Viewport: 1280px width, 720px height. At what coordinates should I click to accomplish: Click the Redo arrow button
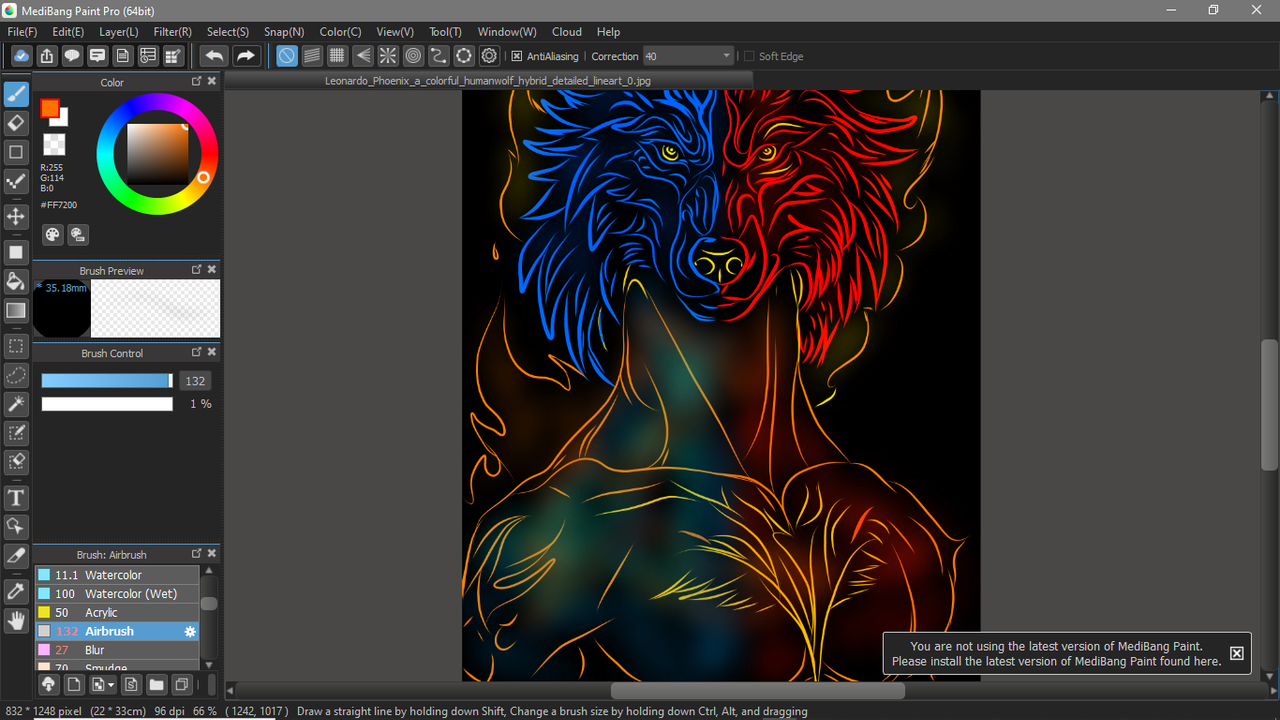[246, 56]
